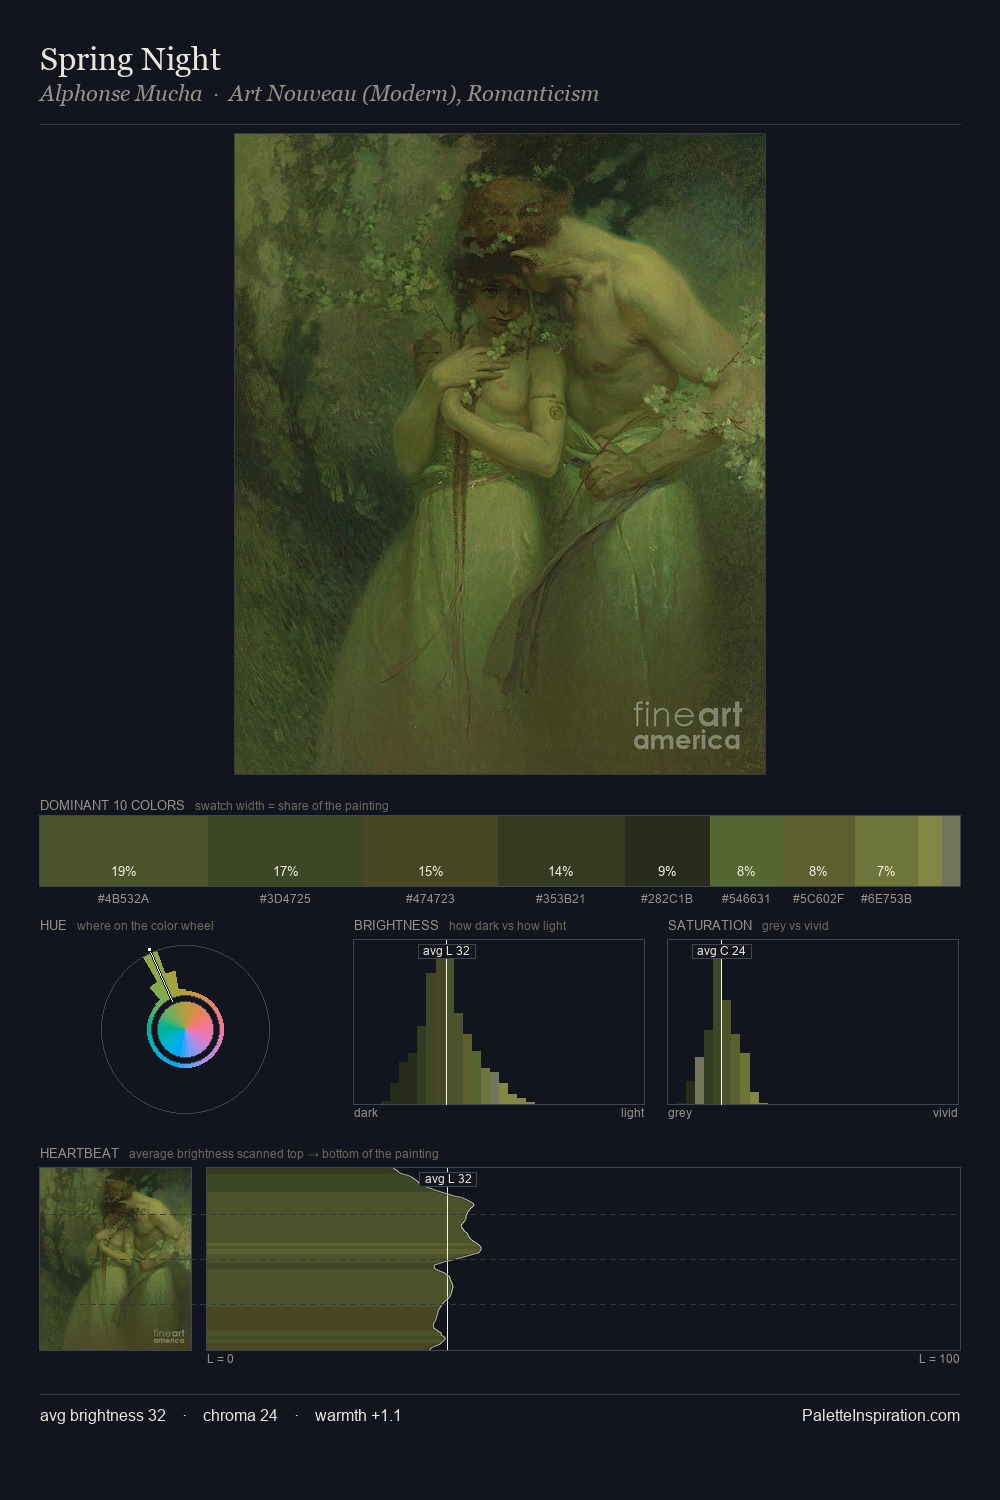Image resolution: width=1000 pixels, height=1500 pixels.
Task: Click the #474723 hex code label
Action: coord(430,899)
